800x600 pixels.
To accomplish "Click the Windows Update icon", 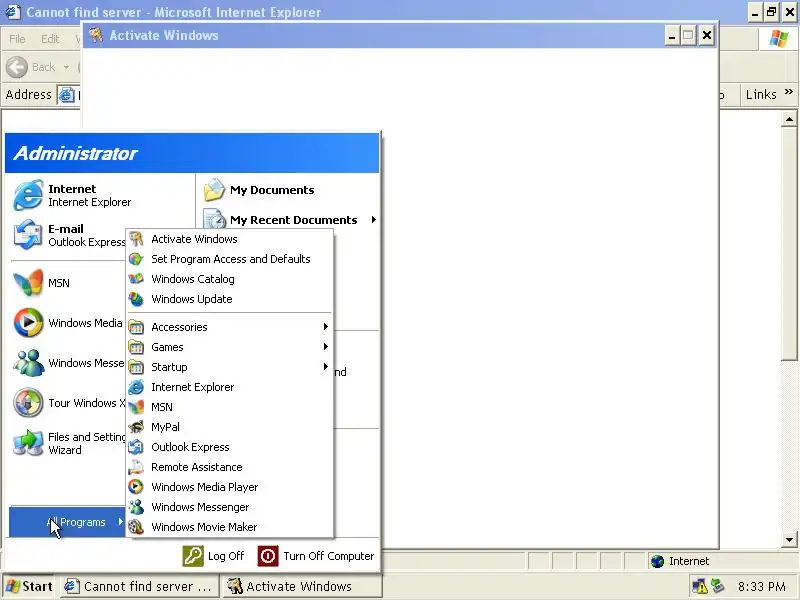I will tap(136, 299).
